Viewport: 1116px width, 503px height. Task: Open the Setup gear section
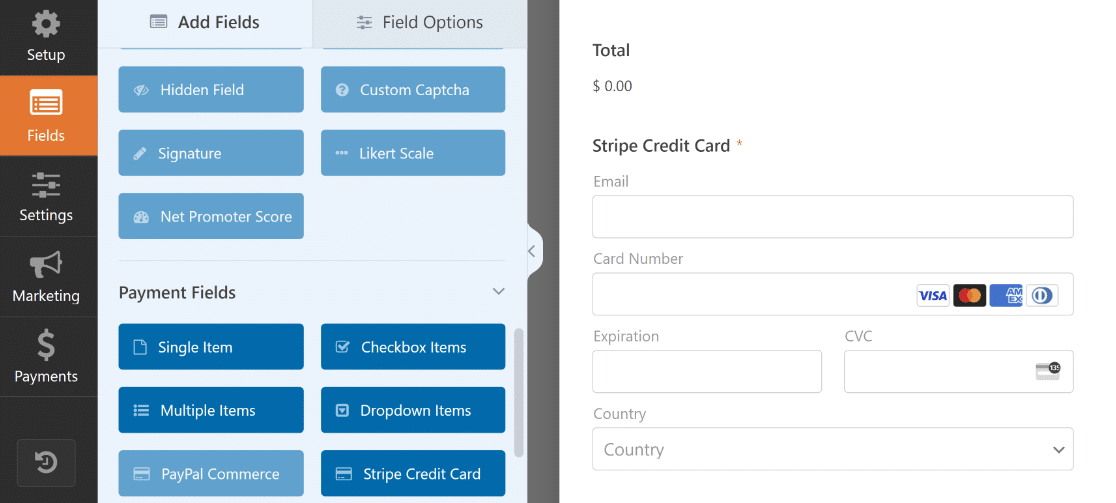pos(47,36)
